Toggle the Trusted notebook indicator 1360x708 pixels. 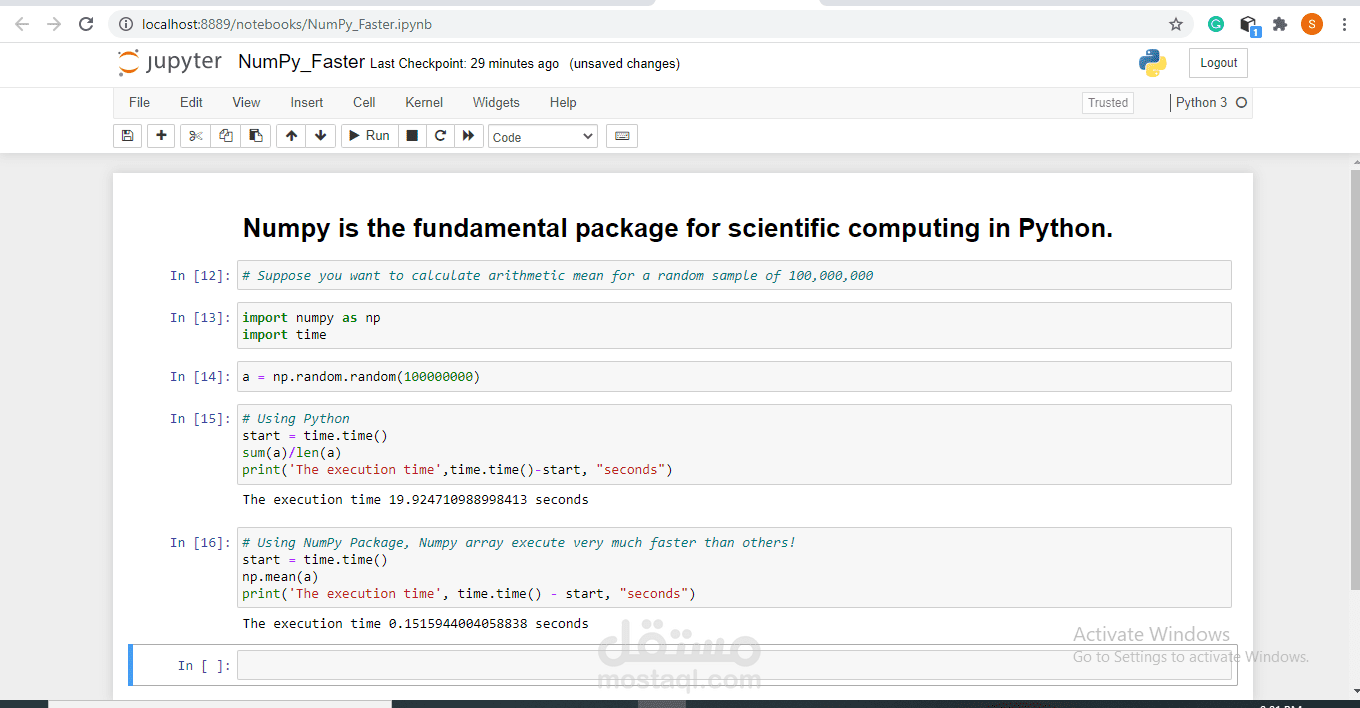[x=1108, y=103]
